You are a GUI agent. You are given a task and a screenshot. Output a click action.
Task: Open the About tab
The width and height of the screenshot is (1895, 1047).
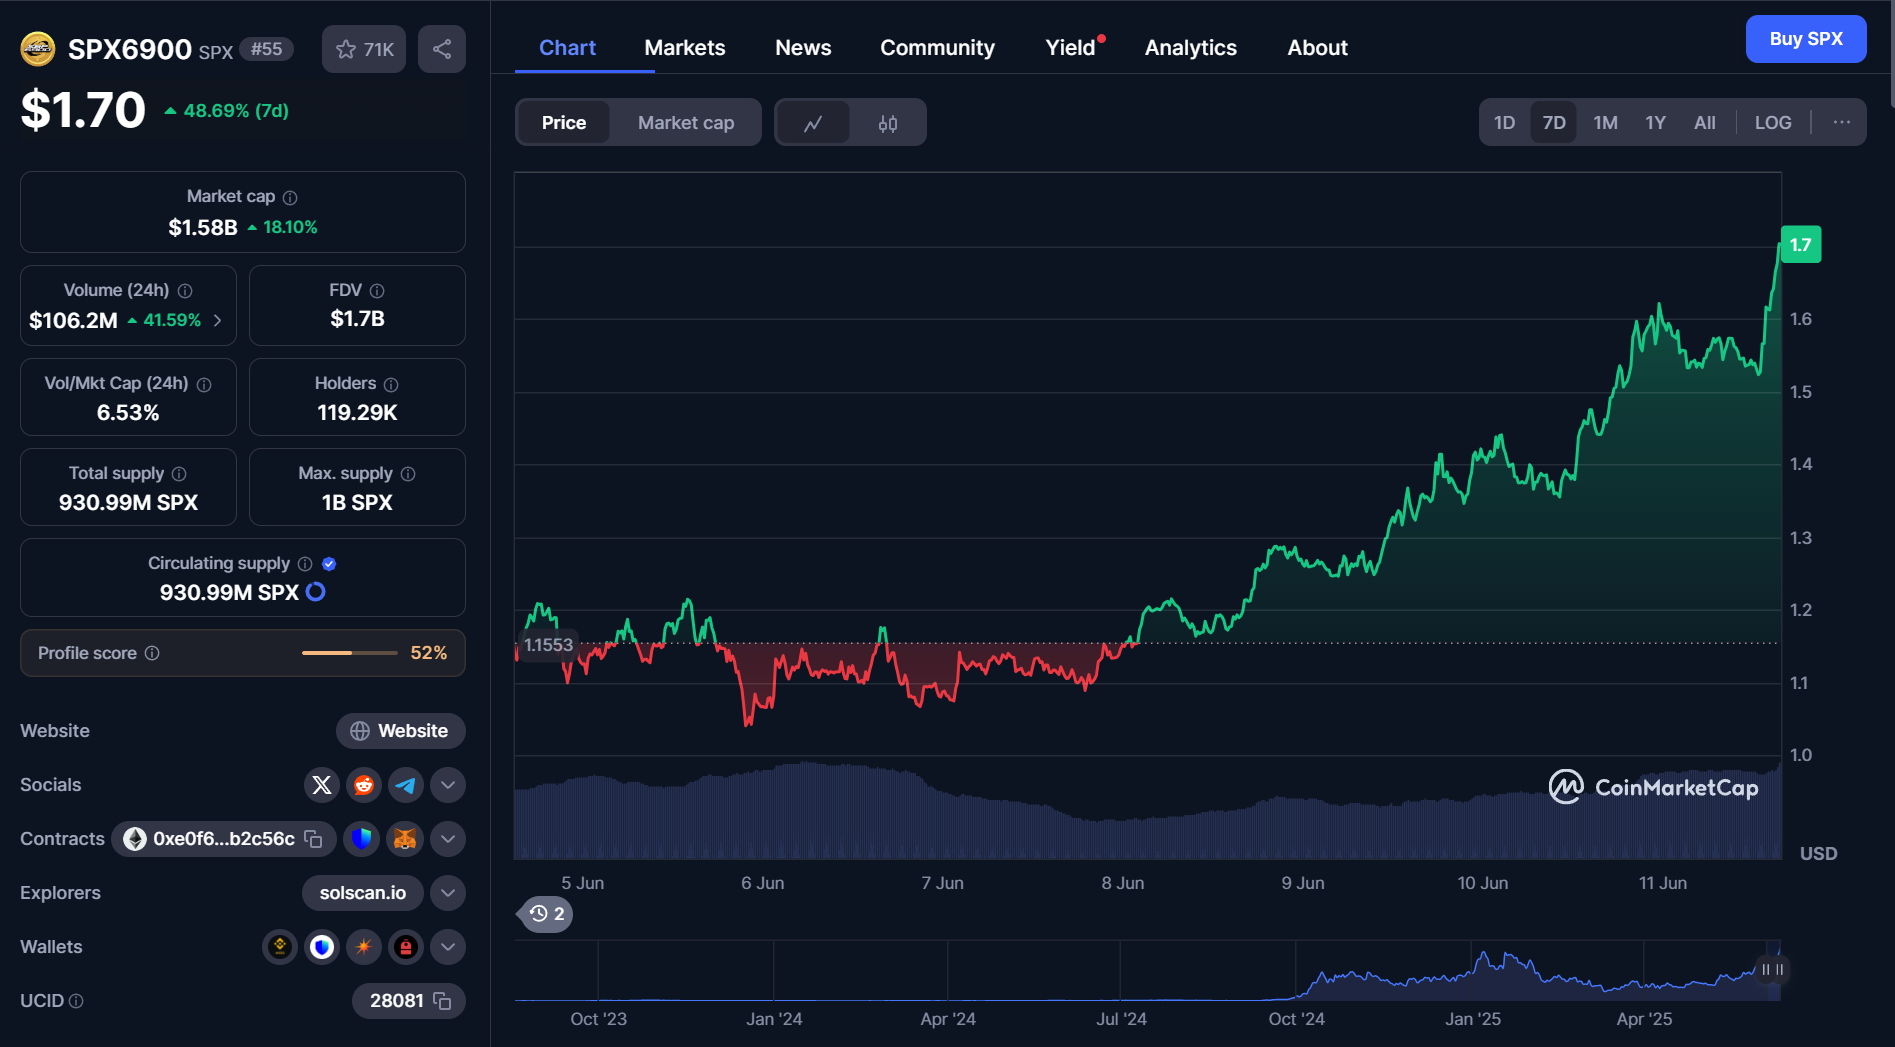[1317, 47]
